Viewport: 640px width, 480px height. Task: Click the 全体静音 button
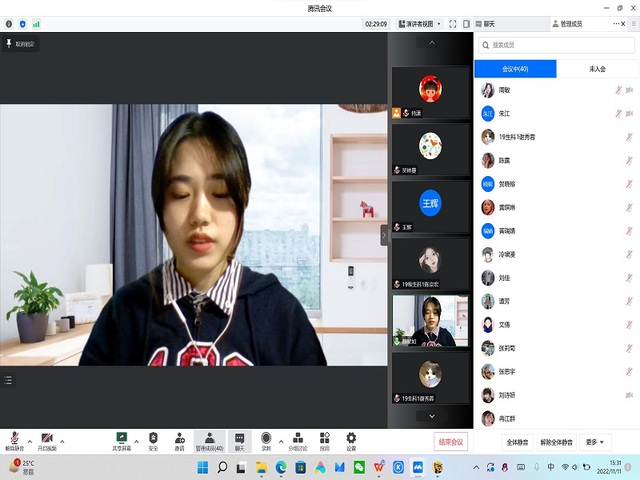(517, 441)
